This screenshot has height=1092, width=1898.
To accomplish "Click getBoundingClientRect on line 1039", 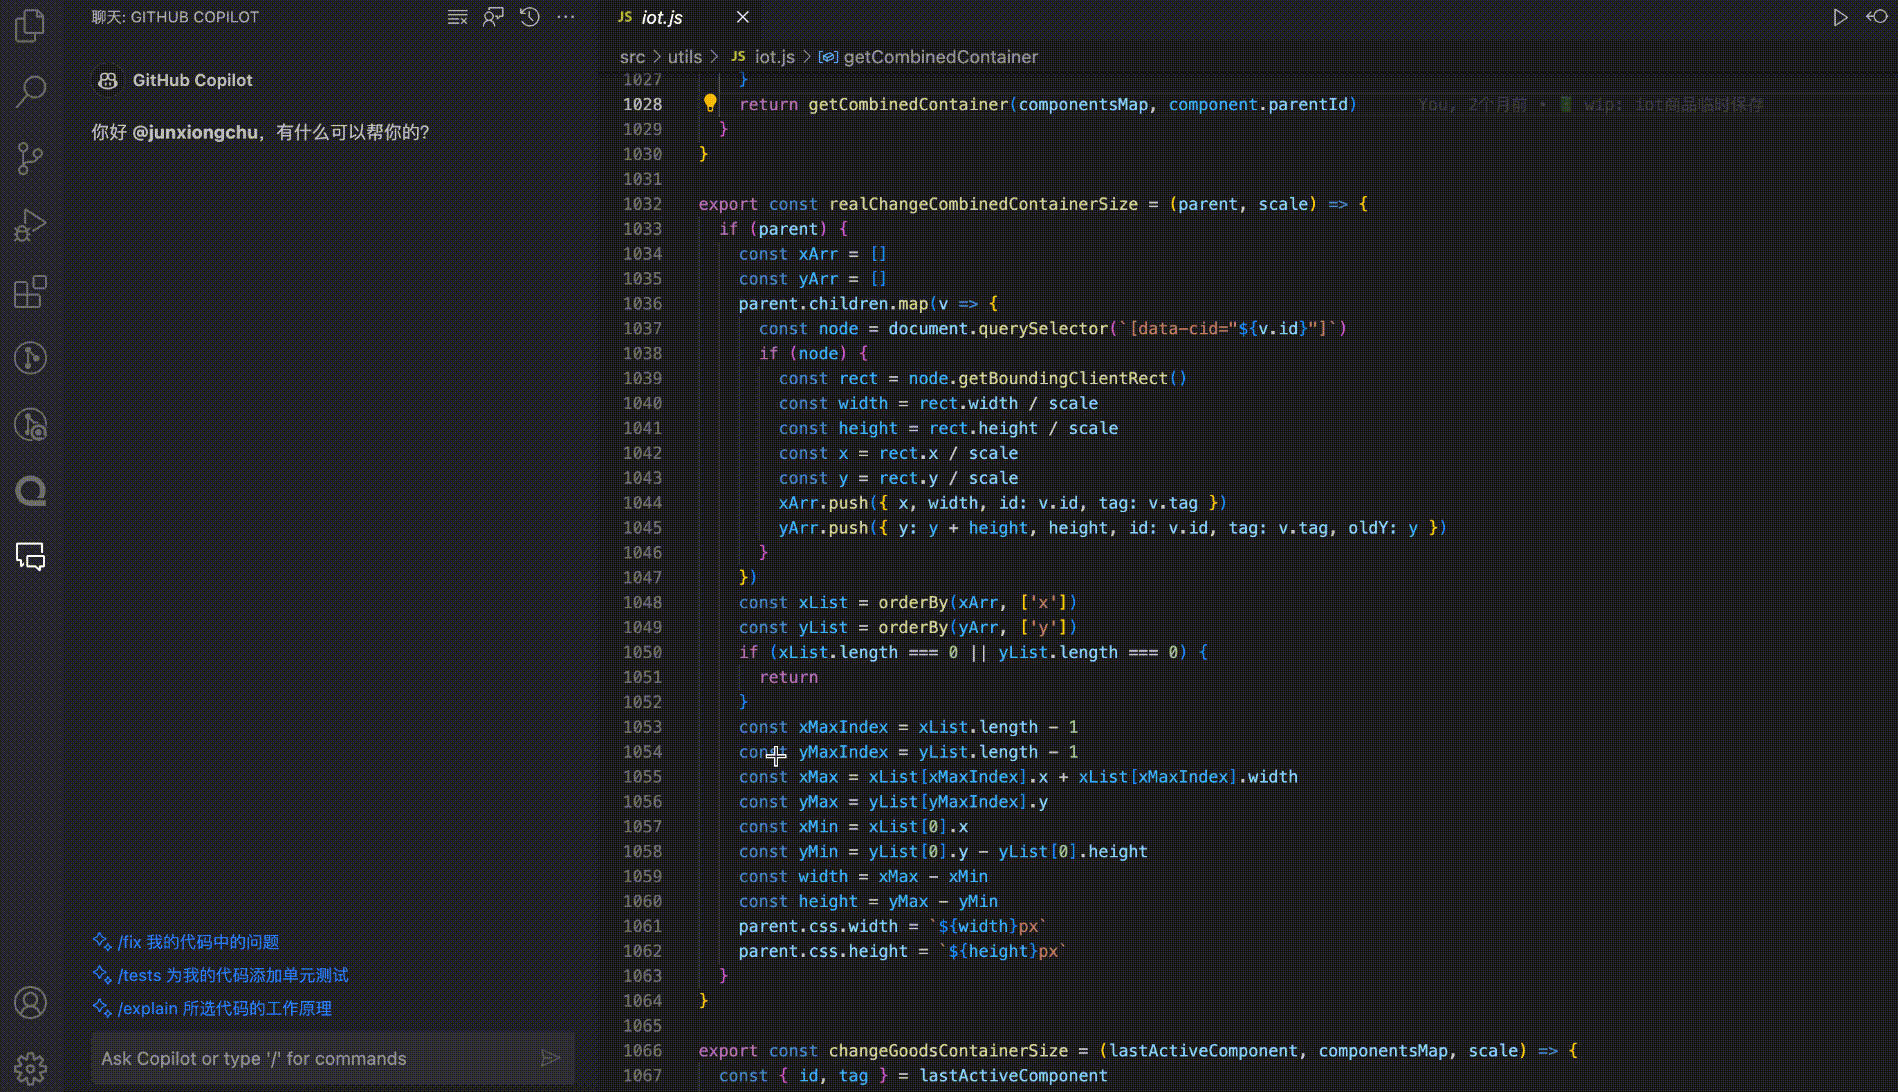I will pyautogui.click(x=1062, y=378).
